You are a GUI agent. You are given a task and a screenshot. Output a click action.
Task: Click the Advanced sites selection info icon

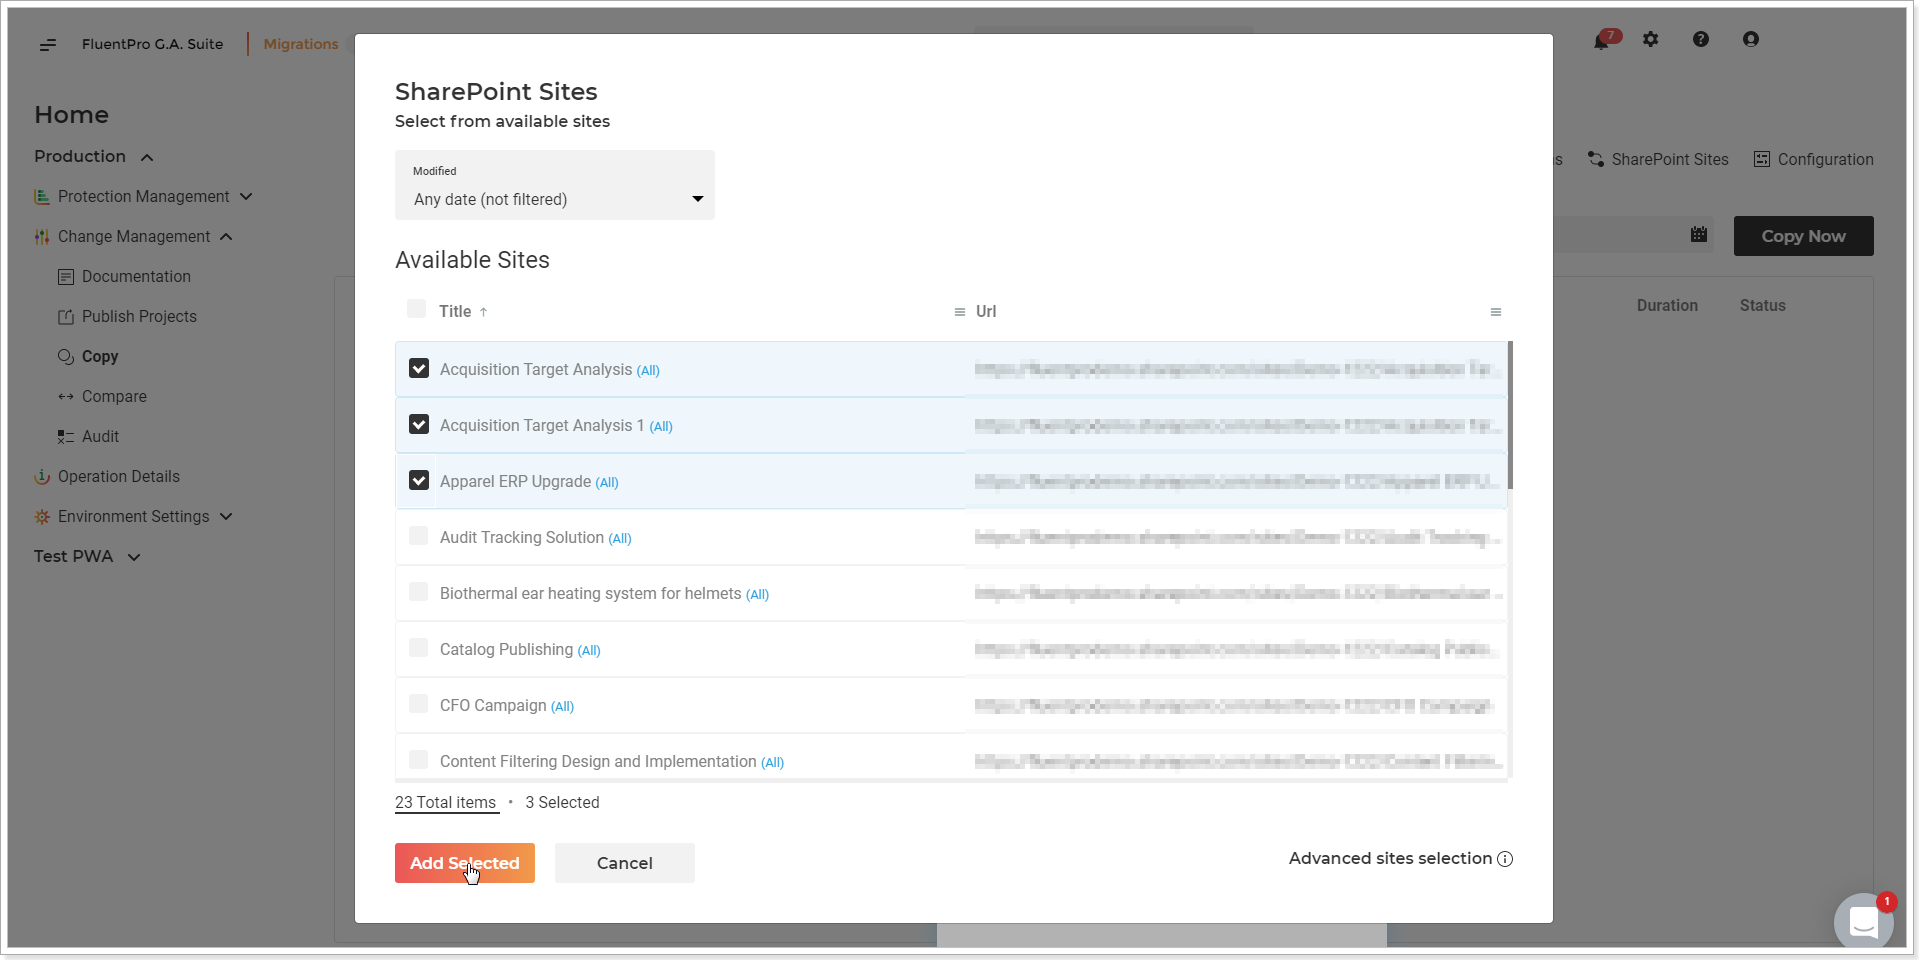pyautogui.click(x=1505, y=859)
